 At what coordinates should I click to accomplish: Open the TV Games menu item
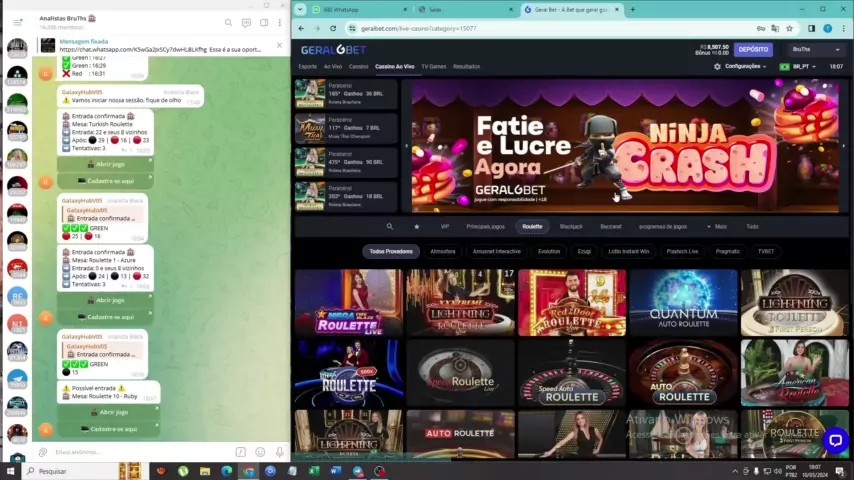[x=433, y=66]
